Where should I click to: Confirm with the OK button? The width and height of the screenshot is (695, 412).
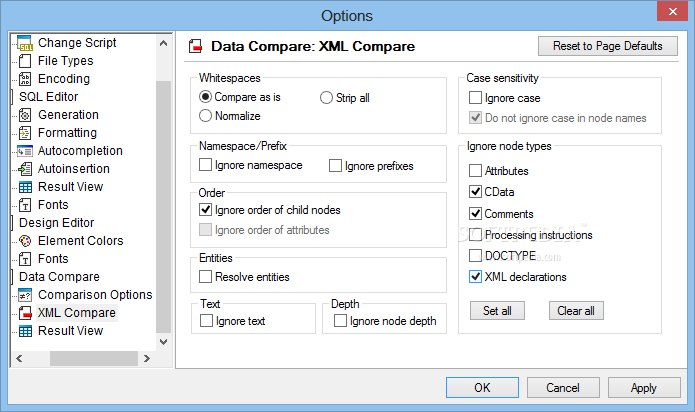(482, 388)
